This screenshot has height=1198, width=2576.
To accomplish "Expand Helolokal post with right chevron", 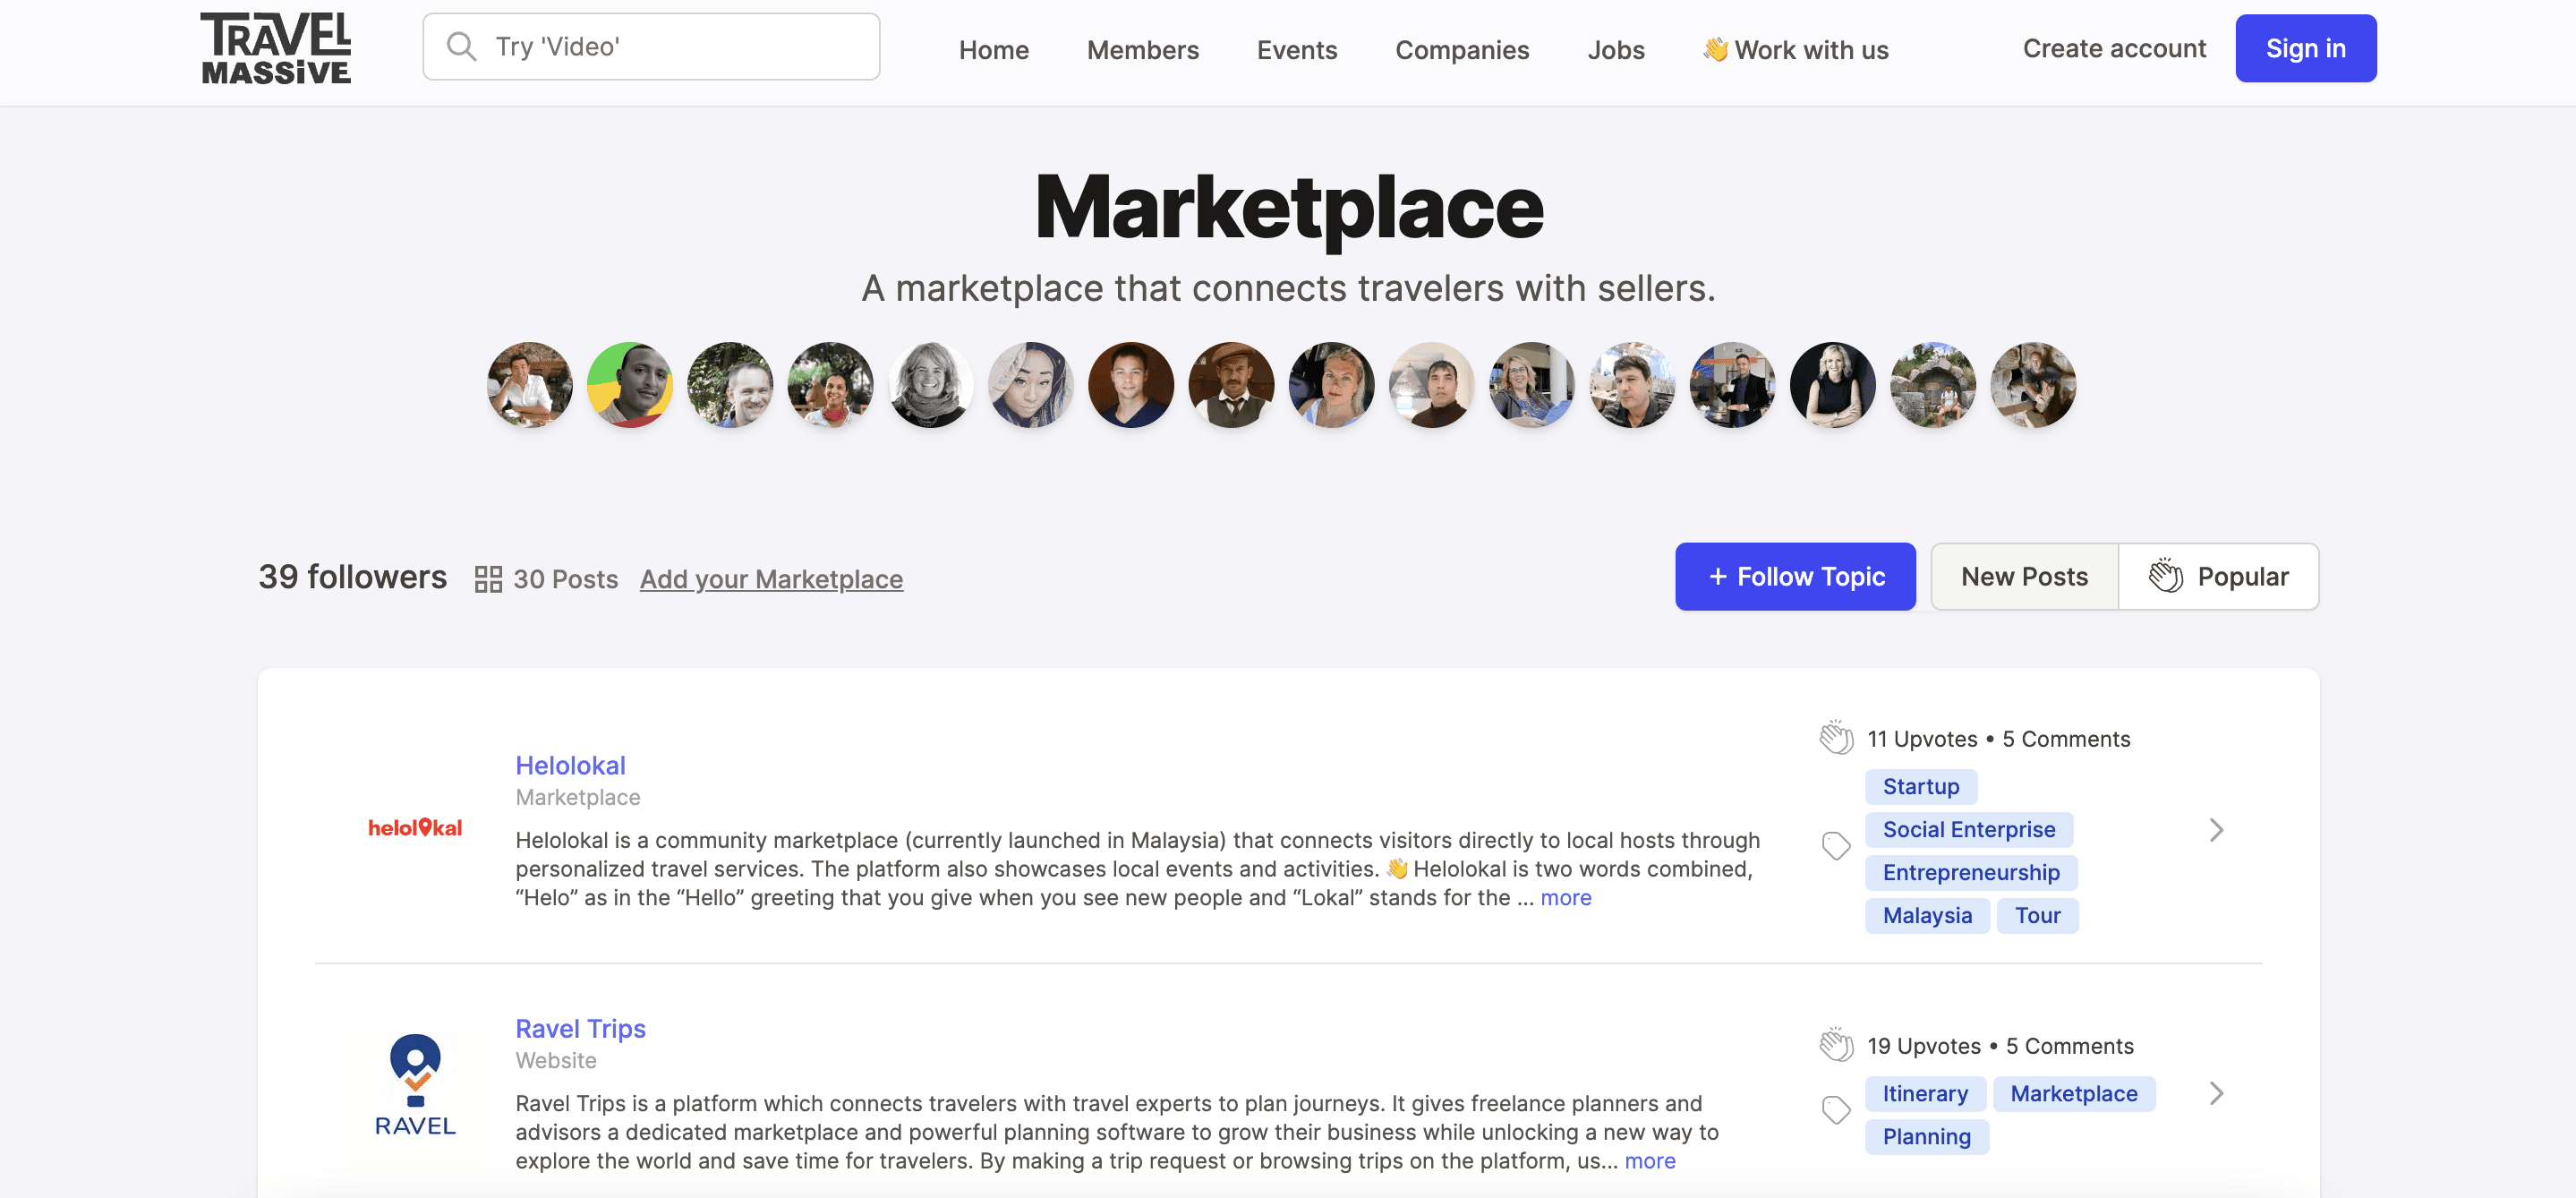I will (x=2216, y=830).
